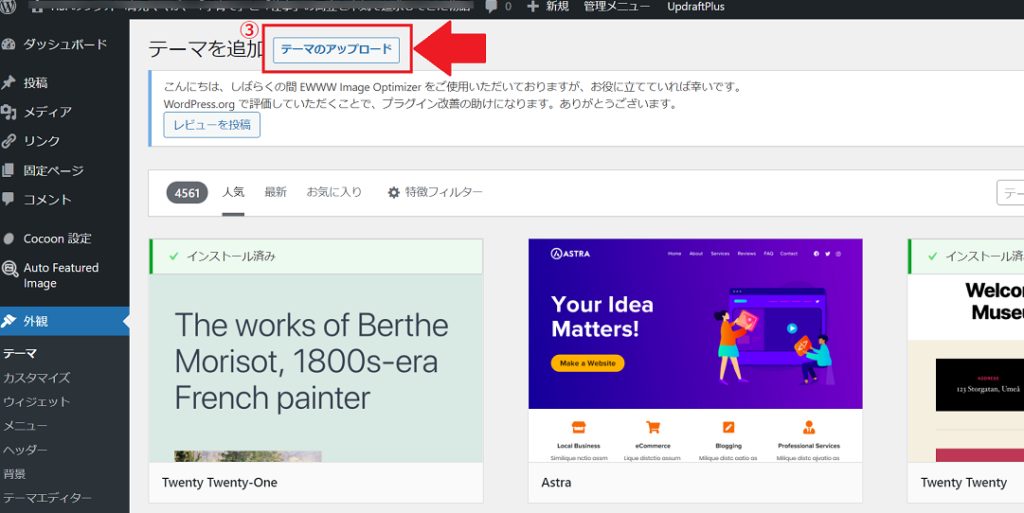The width and height of the screenshot is (1024, 513).
Task: Switch to the 人気 tab
Action: 233,193
